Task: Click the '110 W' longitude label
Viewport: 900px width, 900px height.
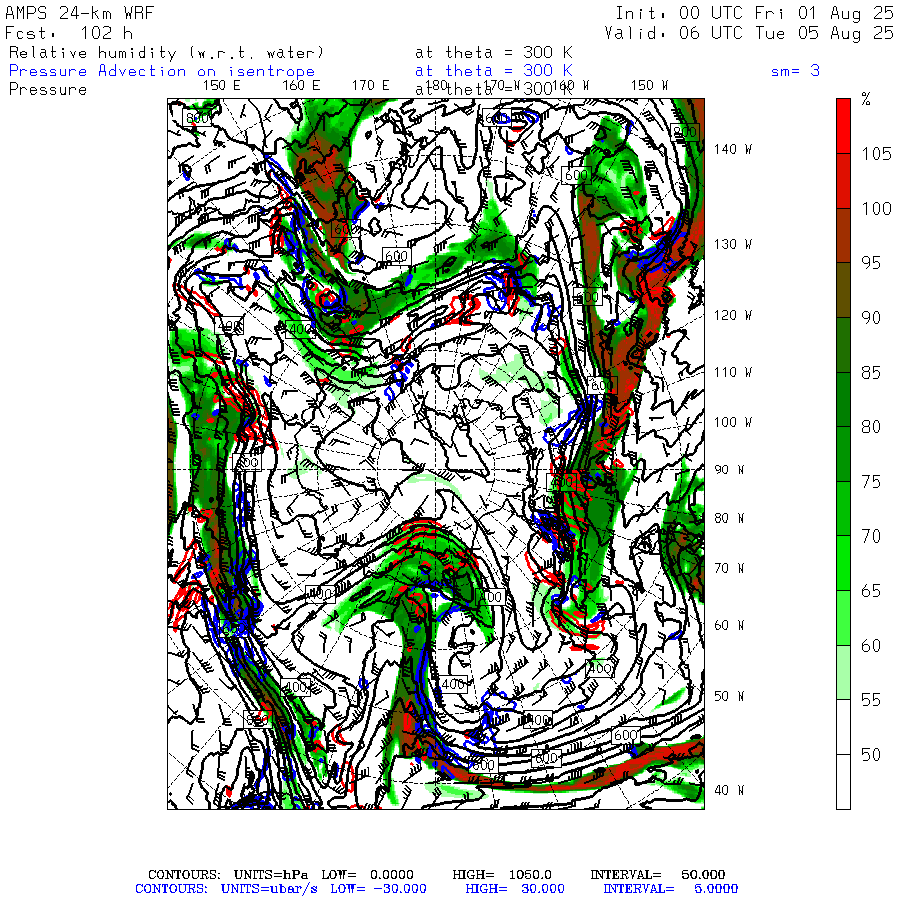Action: [733, 373]
